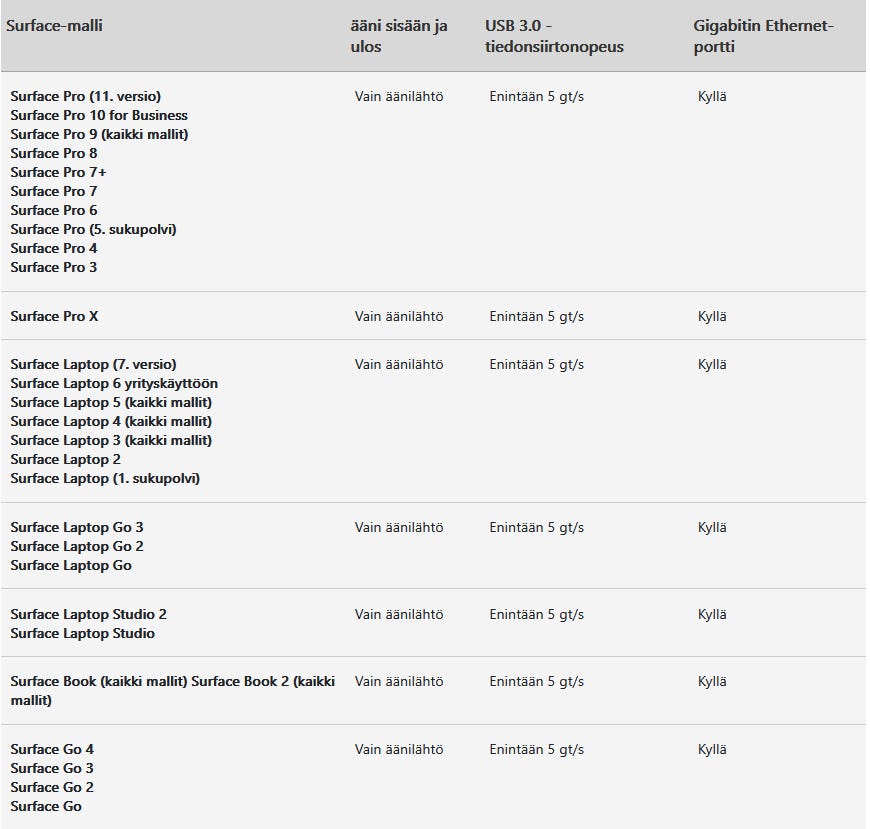
Task: Click "Vain äänilähtö" in the Surface Pro X row
Action: [399, 316]
